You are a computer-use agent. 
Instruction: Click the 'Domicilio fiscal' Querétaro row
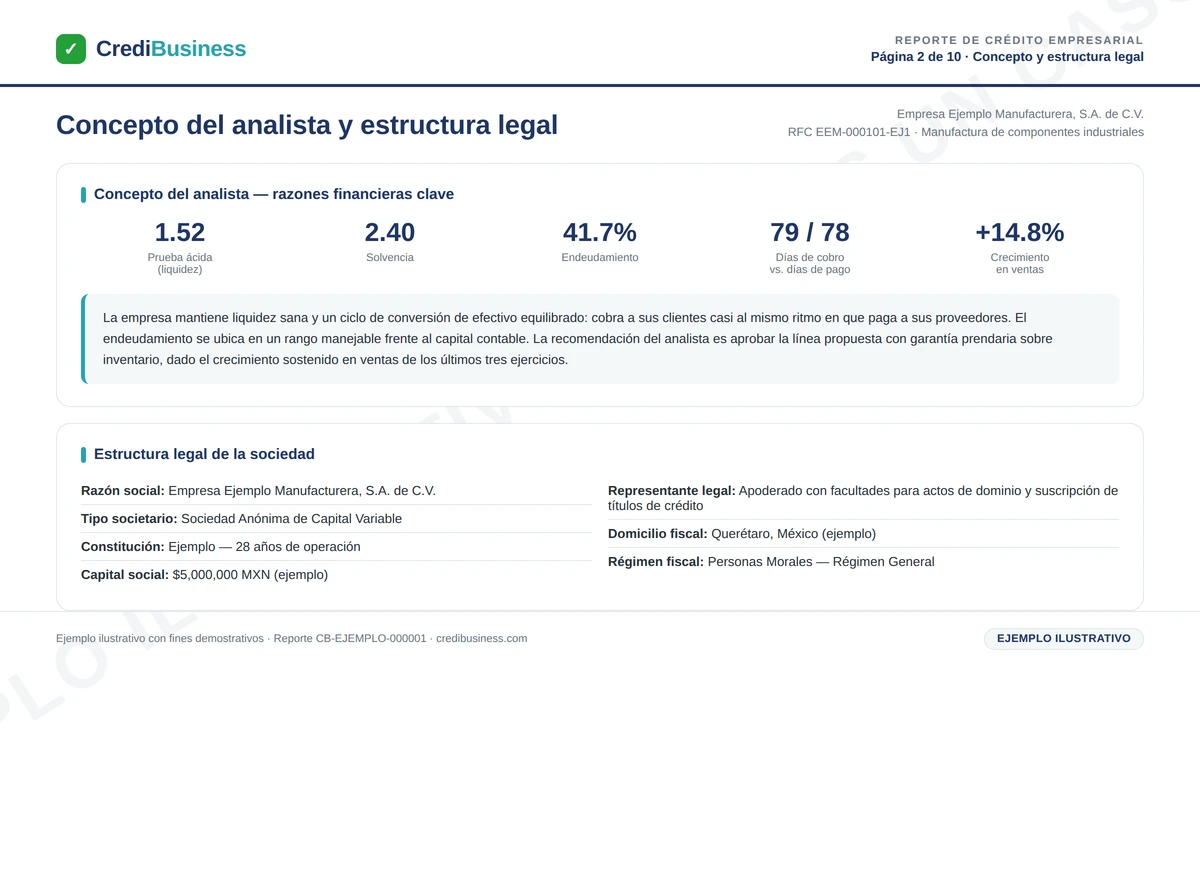[x=863, y=534]
